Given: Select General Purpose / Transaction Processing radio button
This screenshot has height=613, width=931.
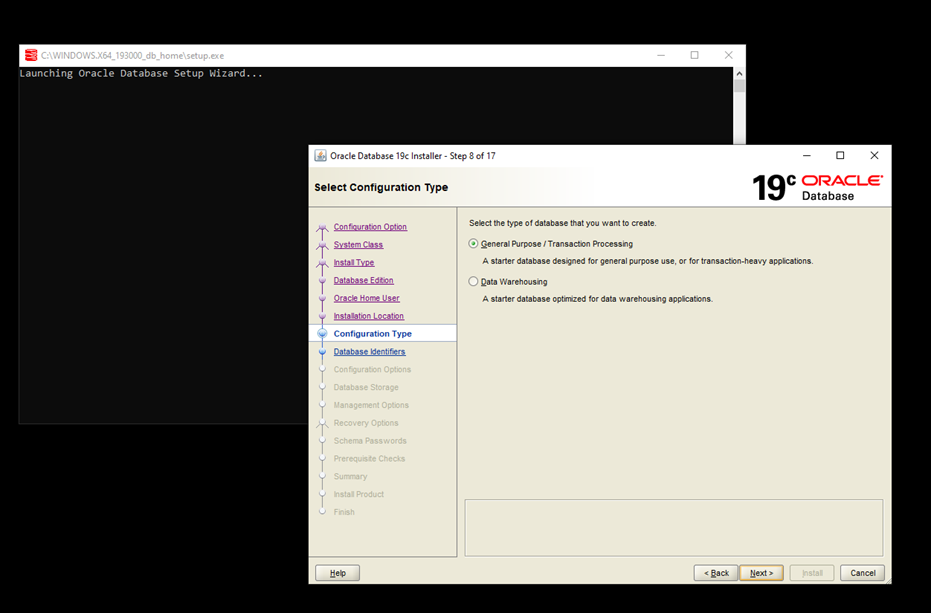Looking at the screenshot, I should 473,244.
